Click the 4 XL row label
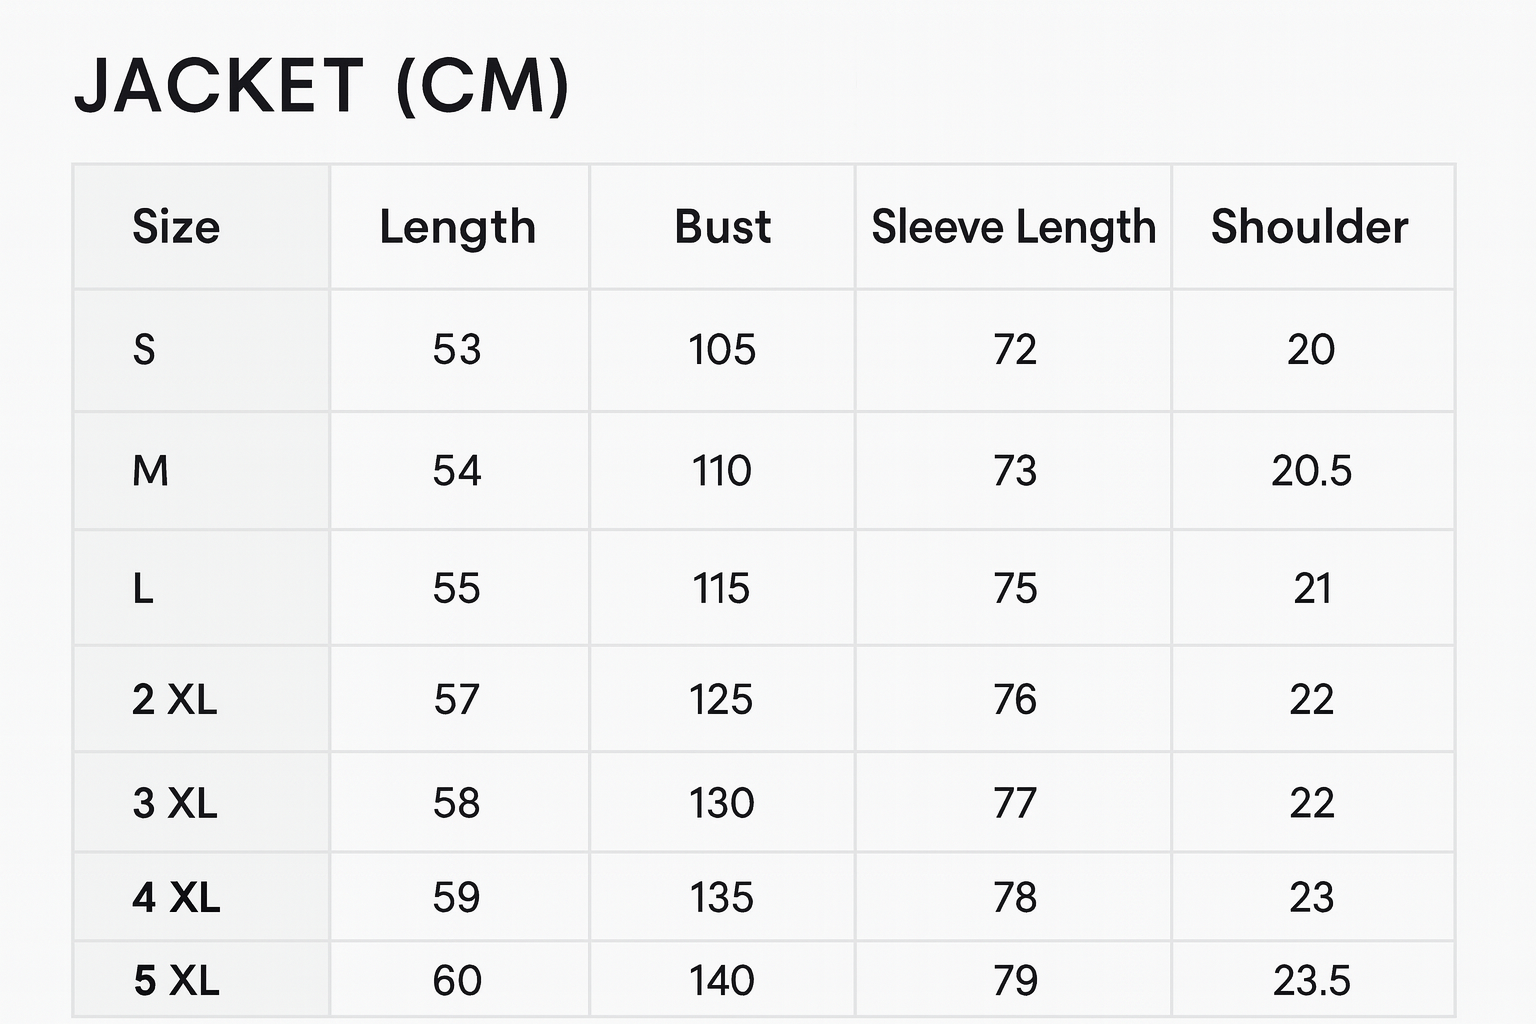 tap(176, 897)
